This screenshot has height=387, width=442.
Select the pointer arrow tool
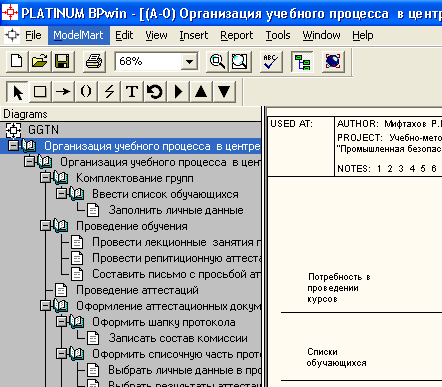pyautogui.click(x=18, y=91)
